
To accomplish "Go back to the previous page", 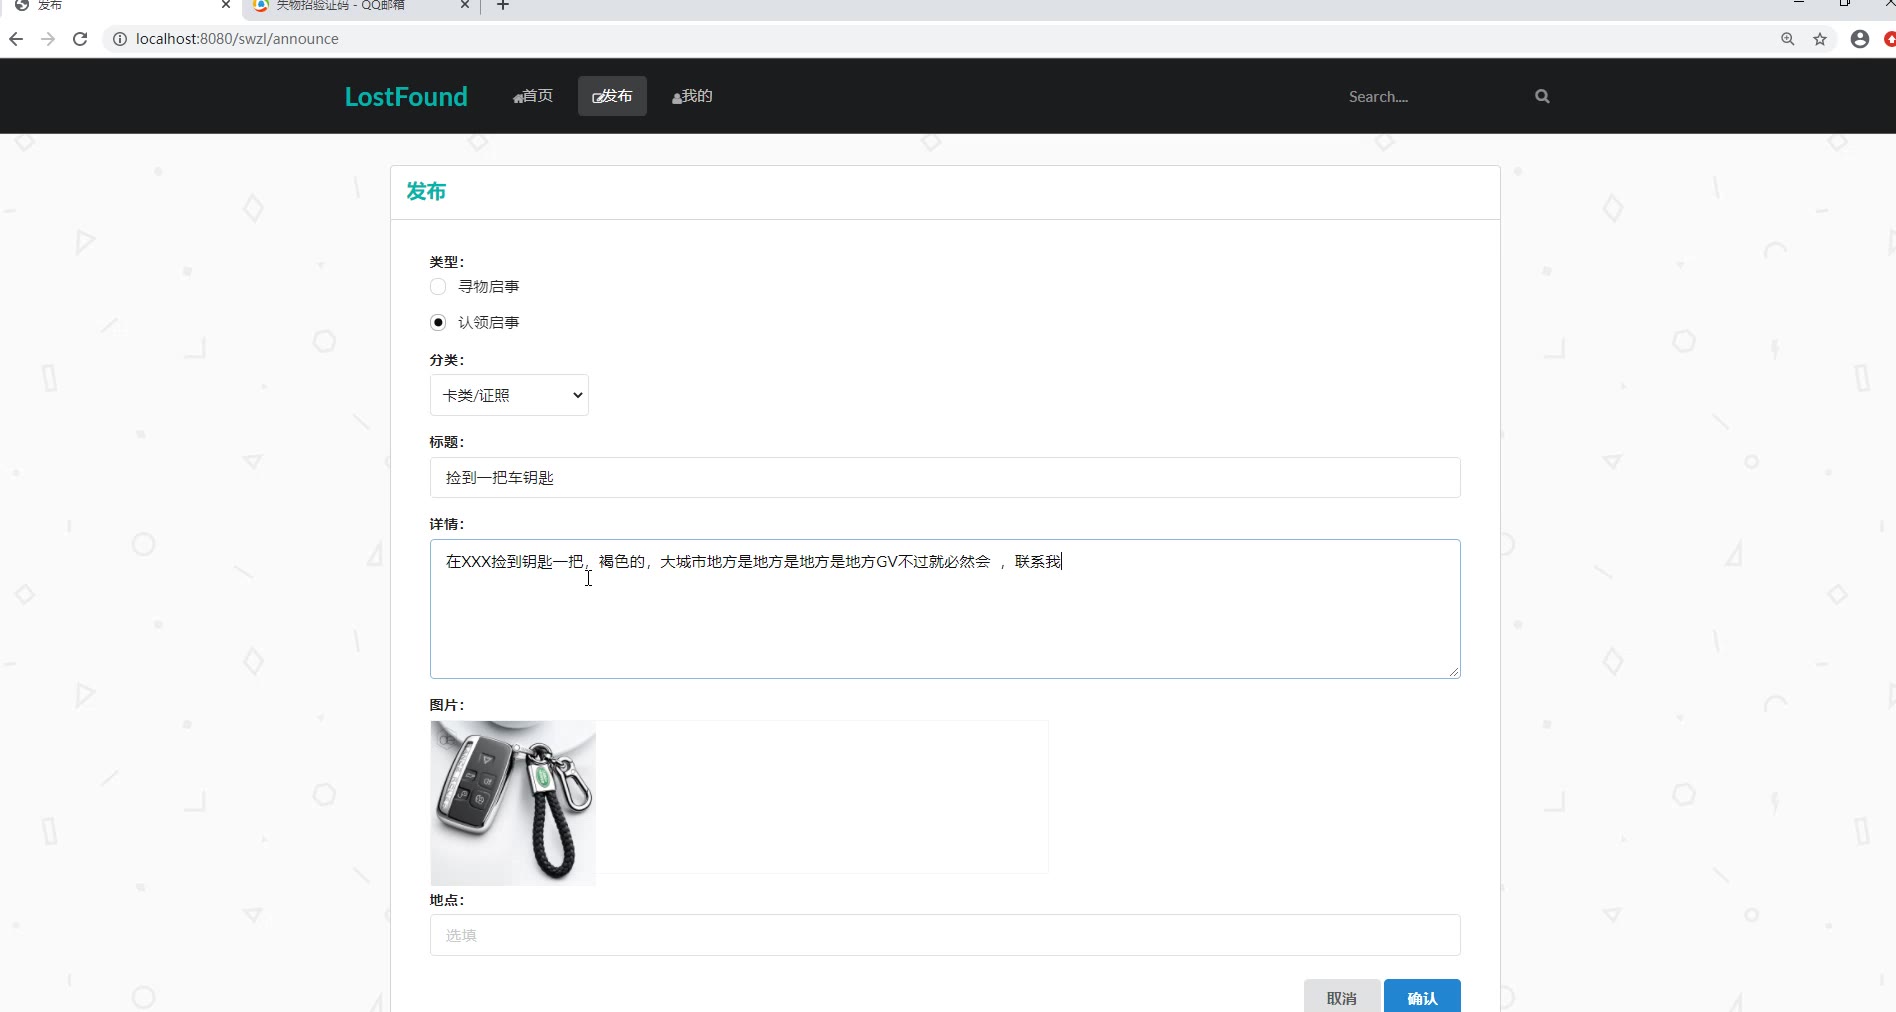I will (x=16, y=39).
